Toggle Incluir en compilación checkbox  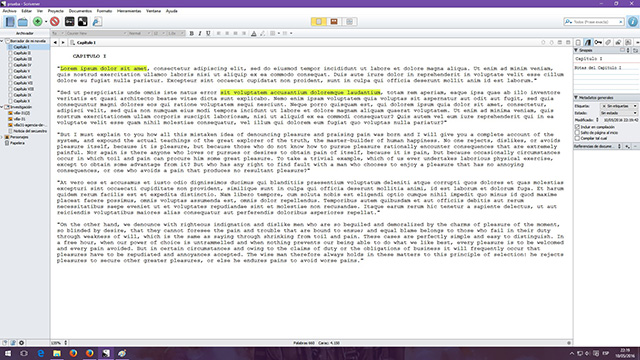(x=577, y=127)
